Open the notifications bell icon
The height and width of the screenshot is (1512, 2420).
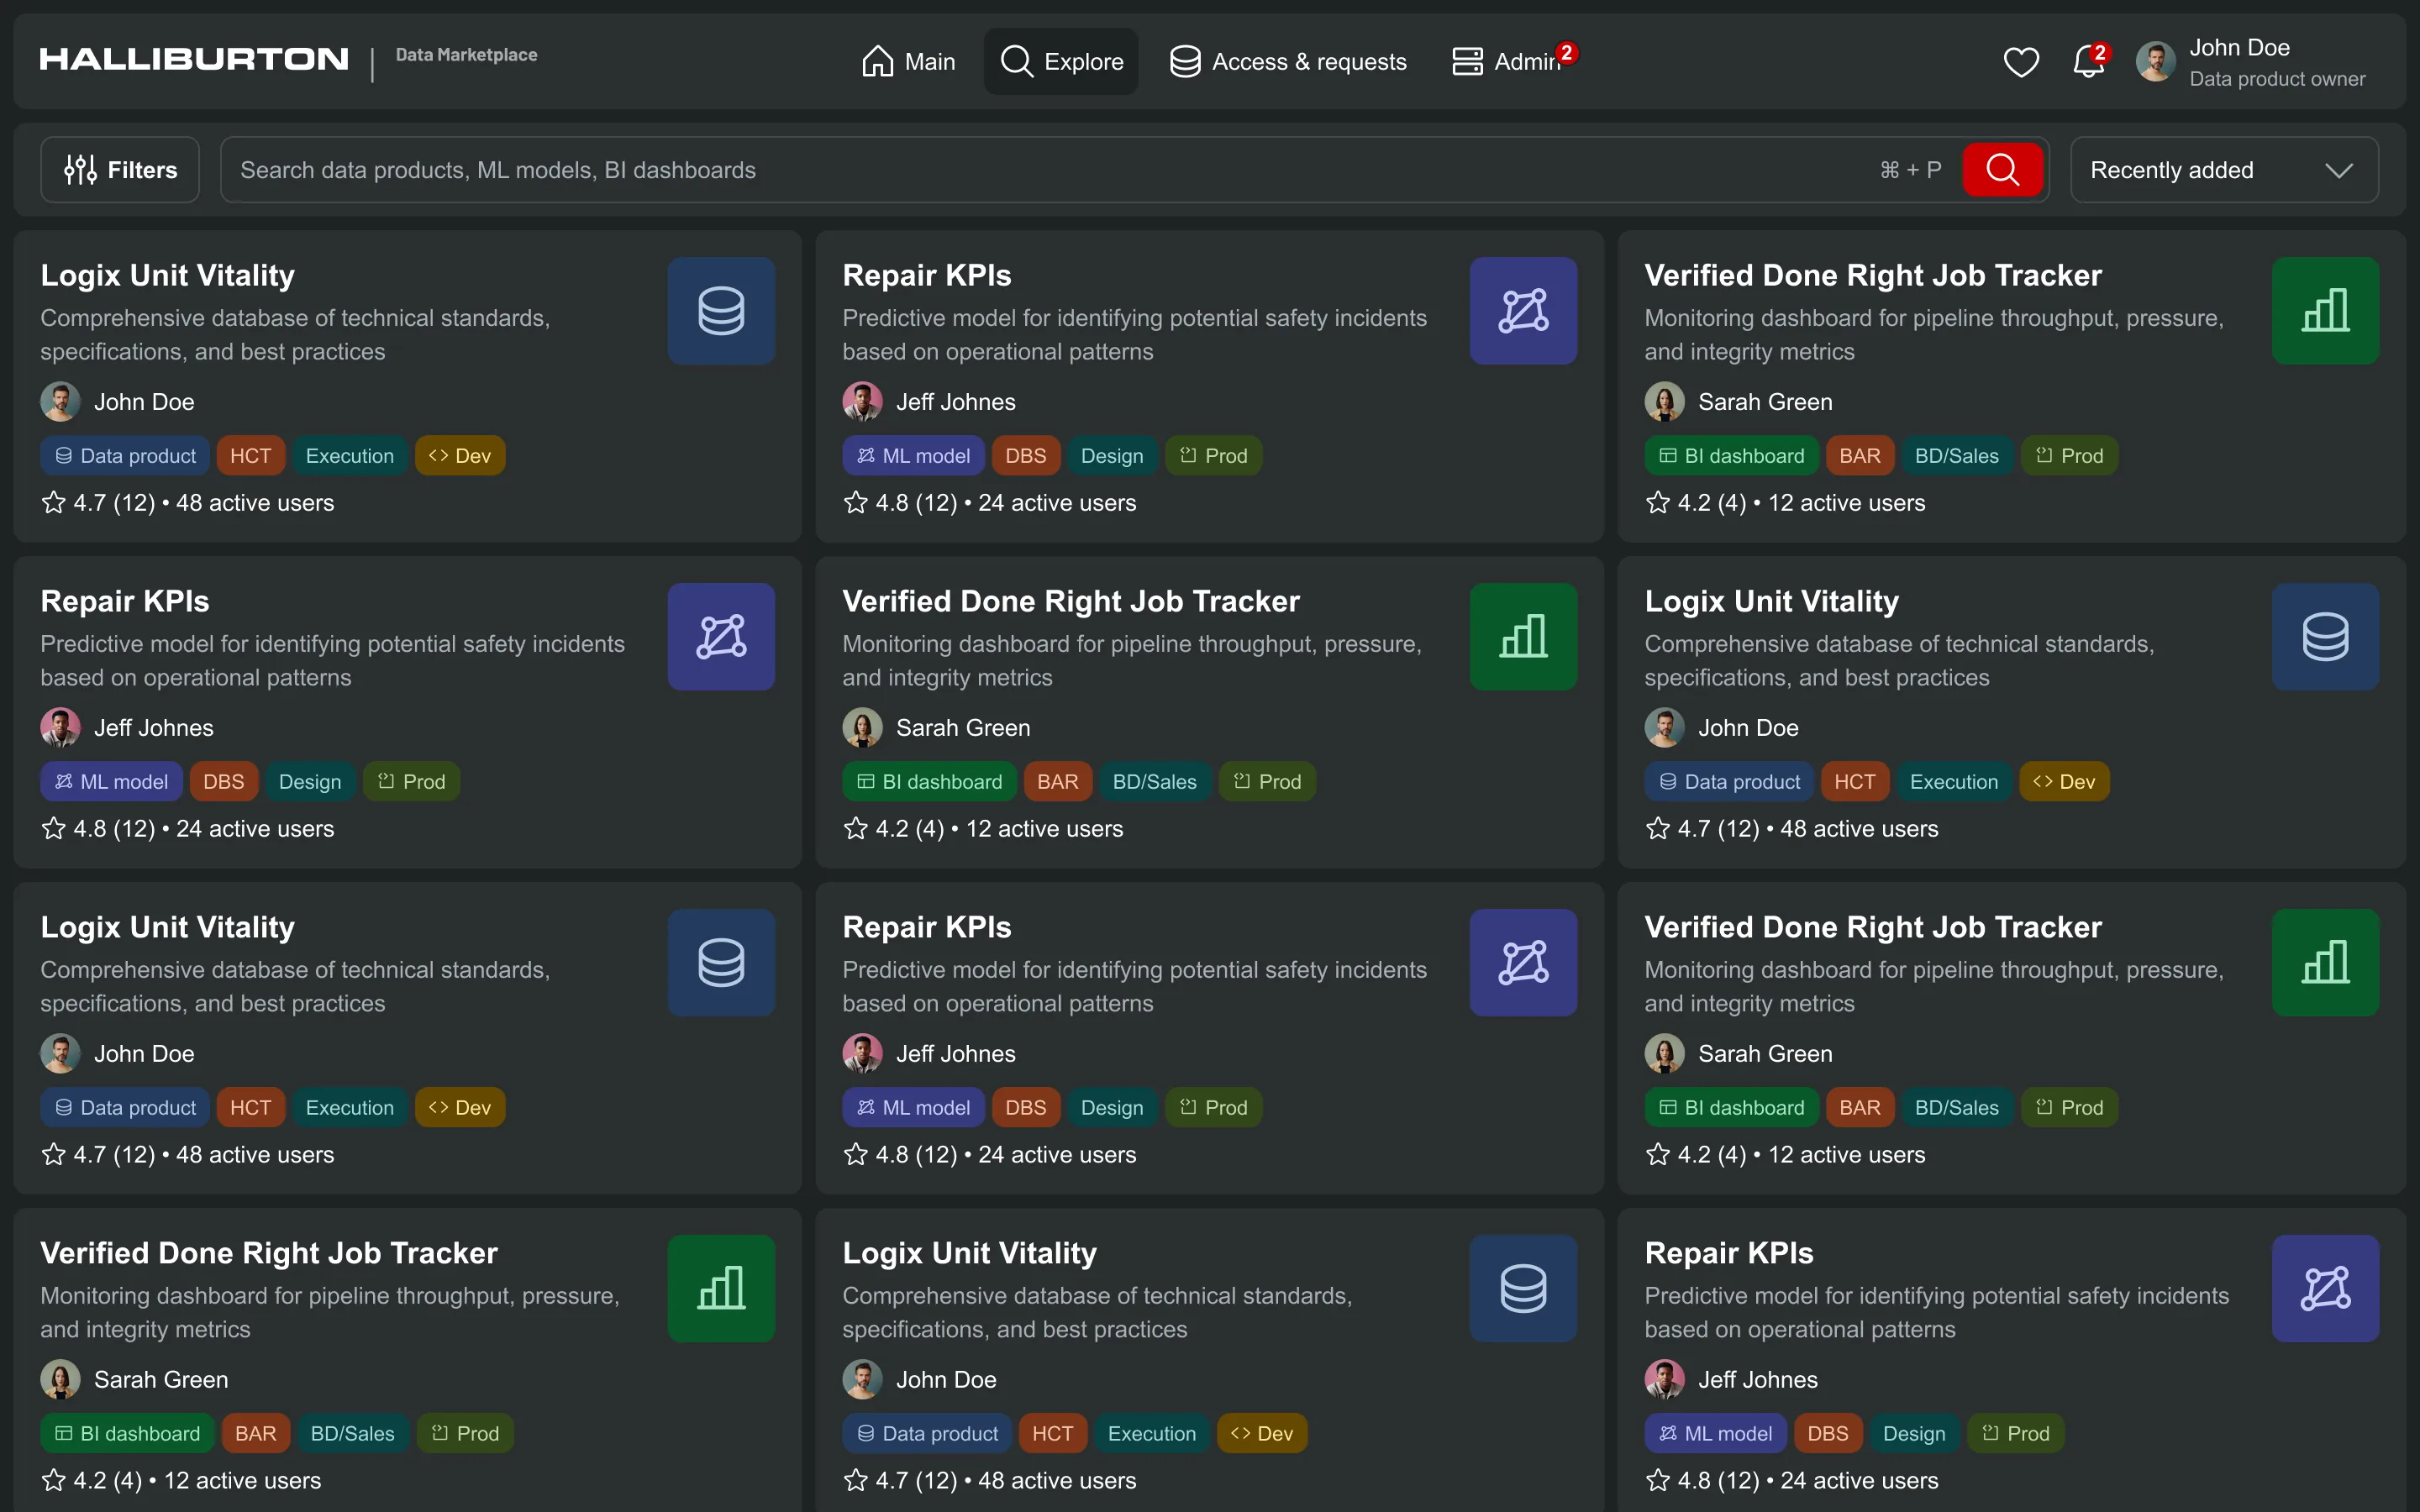[2088, 62]
